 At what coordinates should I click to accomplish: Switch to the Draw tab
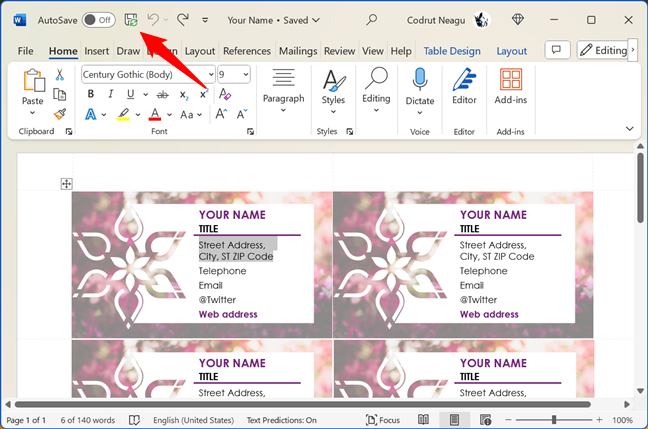(128, 51)
